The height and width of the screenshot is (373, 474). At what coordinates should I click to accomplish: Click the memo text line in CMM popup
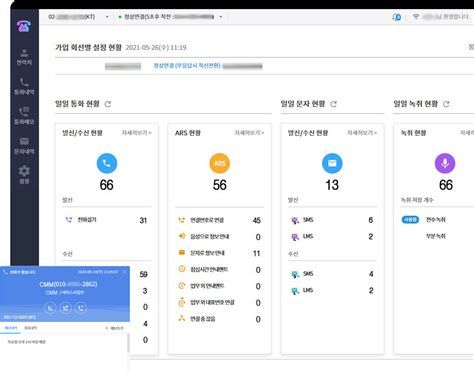coord(26,342)
